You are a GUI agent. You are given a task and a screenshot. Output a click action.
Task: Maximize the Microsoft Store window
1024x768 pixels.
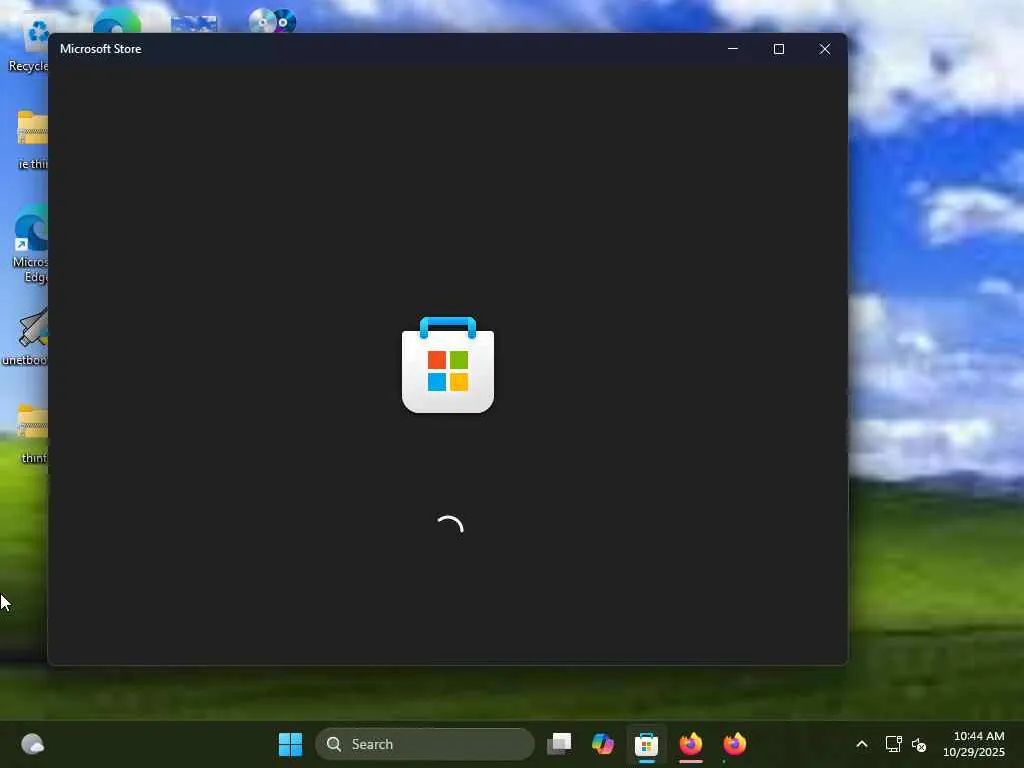tap(778, 49)
